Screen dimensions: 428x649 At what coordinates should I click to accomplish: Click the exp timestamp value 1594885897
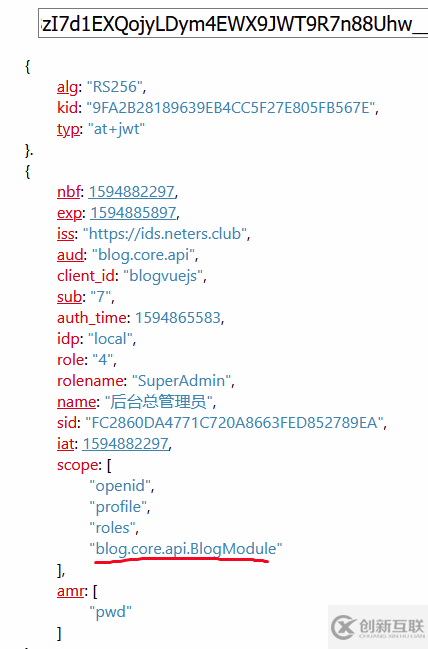[x=134, y=212]
